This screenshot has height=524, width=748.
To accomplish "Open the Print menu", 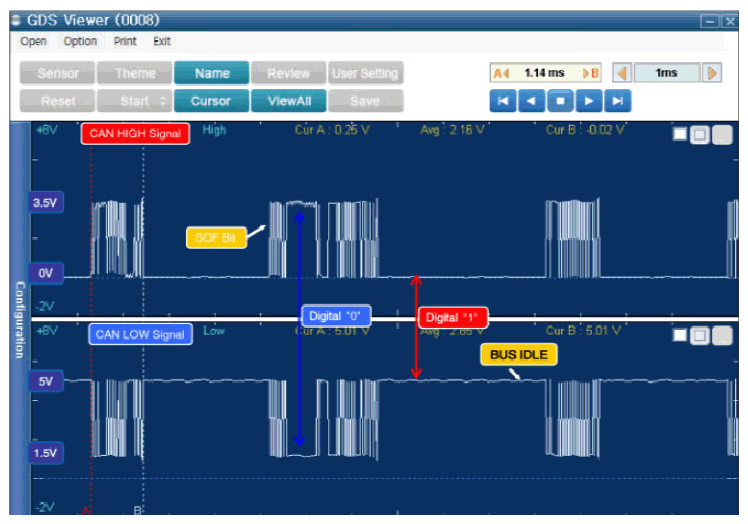I will click(125, 42).
